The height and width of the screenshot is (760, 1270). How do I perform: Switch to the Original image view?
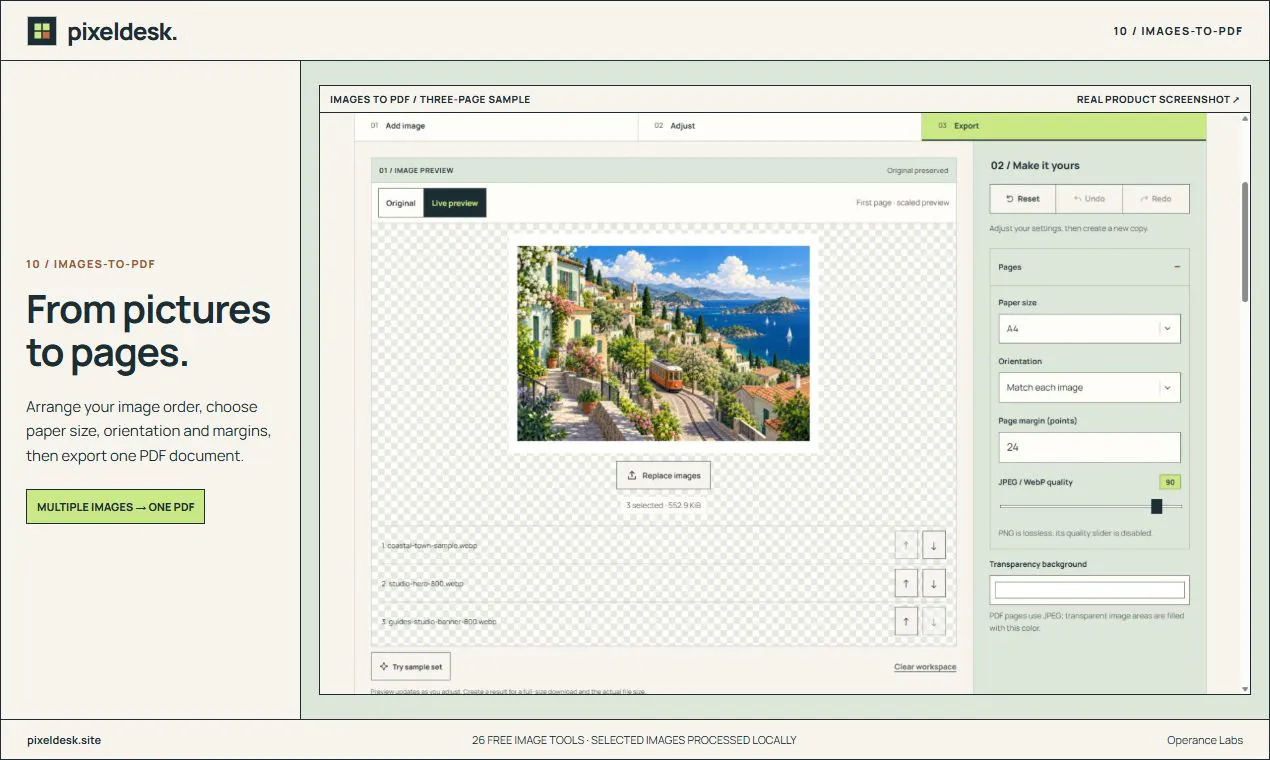401,203
